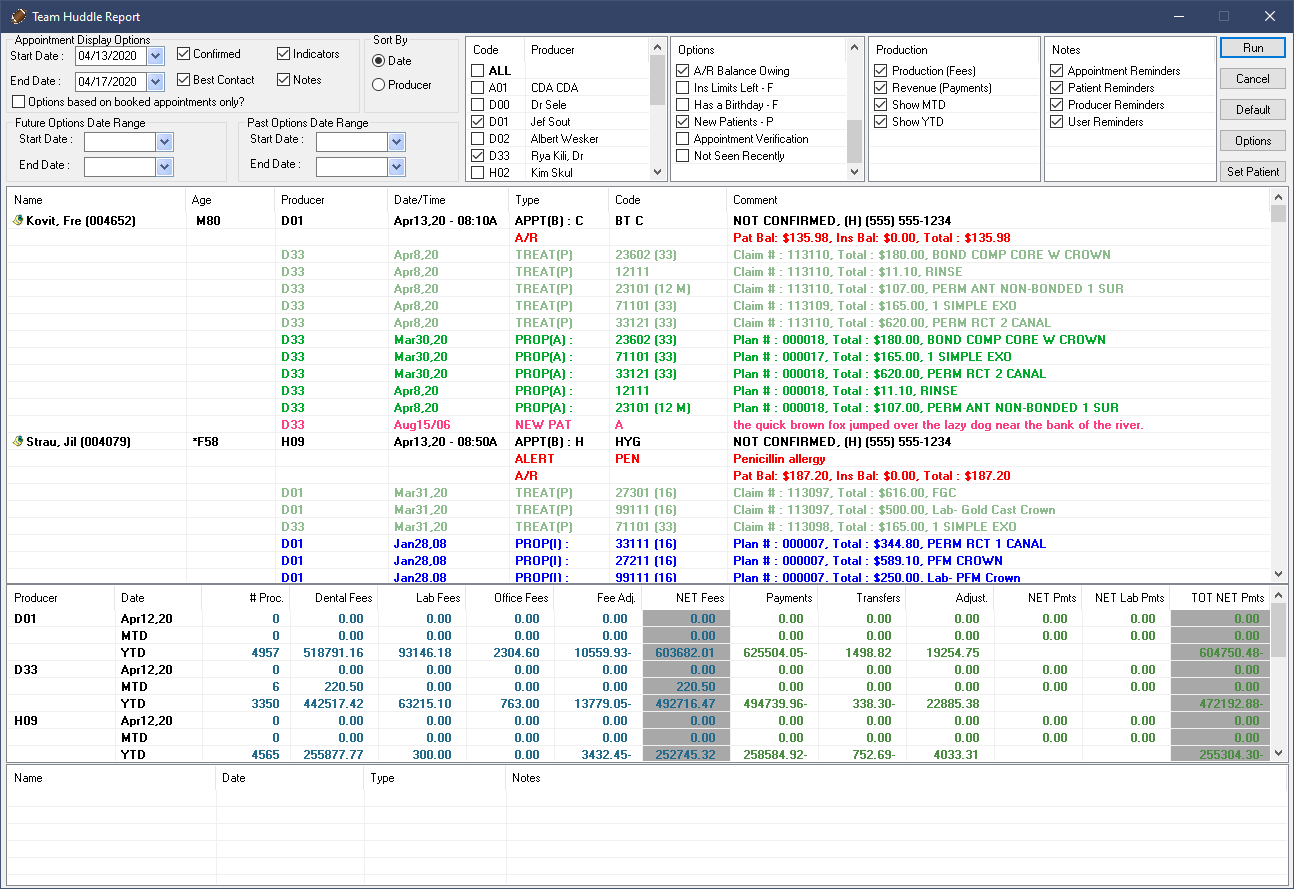Check producer D02 Albert Wesker
This screenshot has height=889, width=1294.
tap(478, 139)
